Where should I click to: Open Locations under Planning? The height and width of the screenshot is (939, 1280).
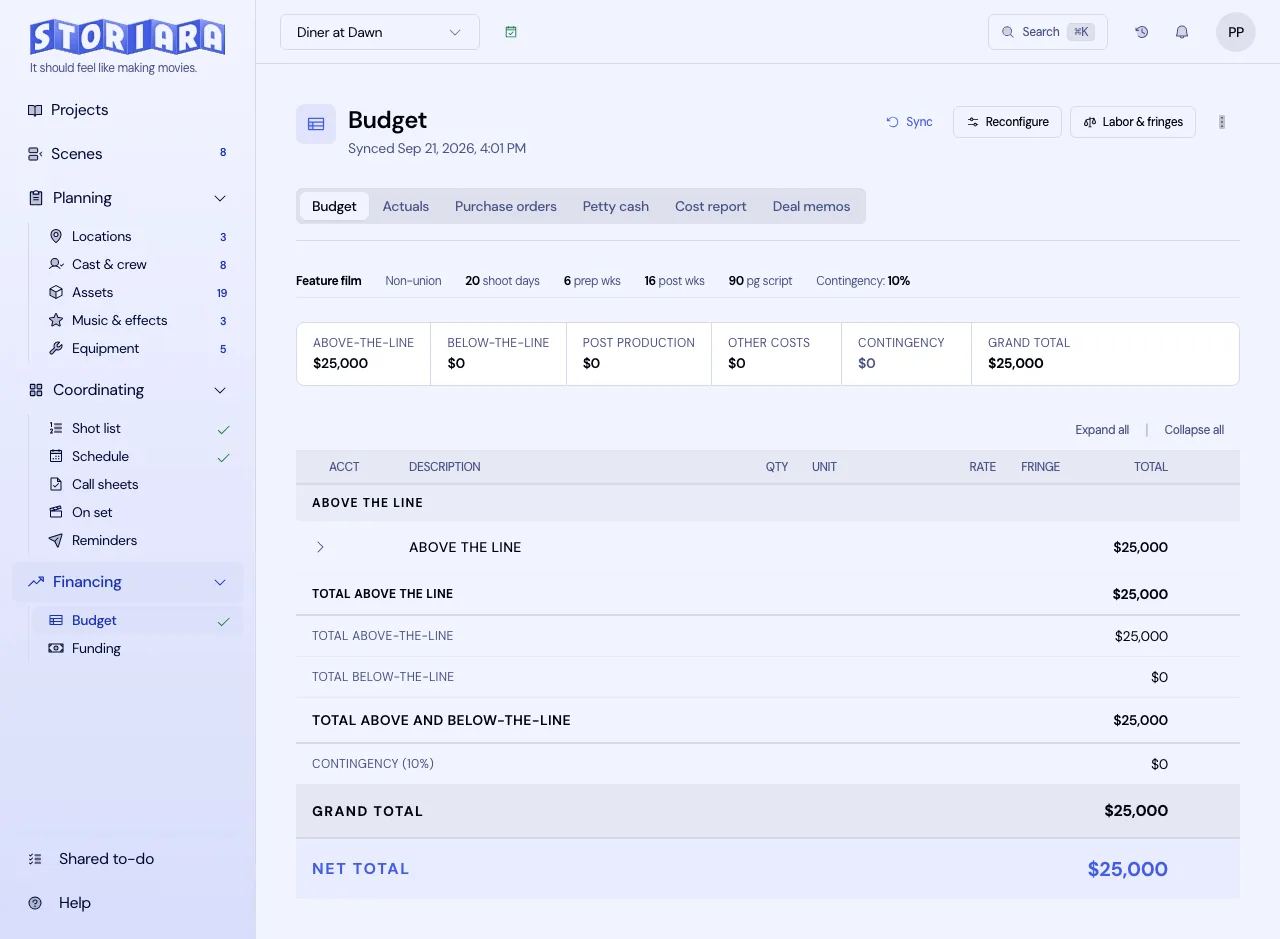coord(138,236)
